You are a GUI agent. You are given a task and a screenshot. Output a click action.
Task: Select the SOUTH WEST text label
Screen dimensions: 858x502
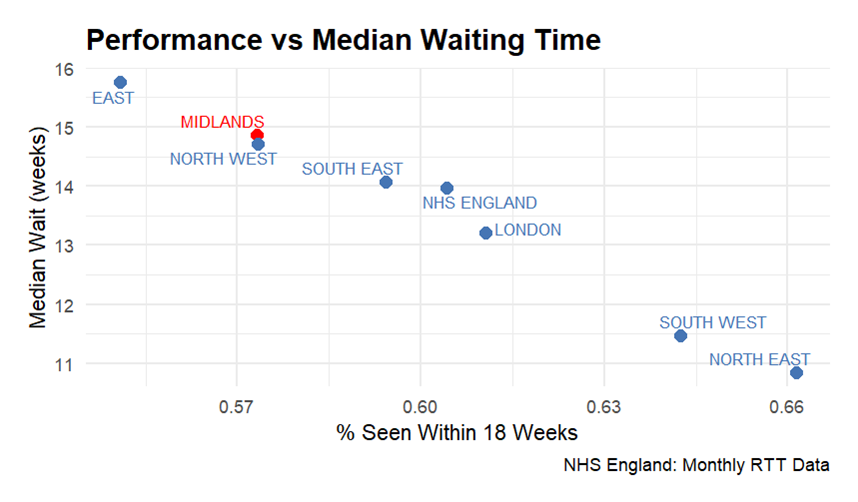point(713,323)
